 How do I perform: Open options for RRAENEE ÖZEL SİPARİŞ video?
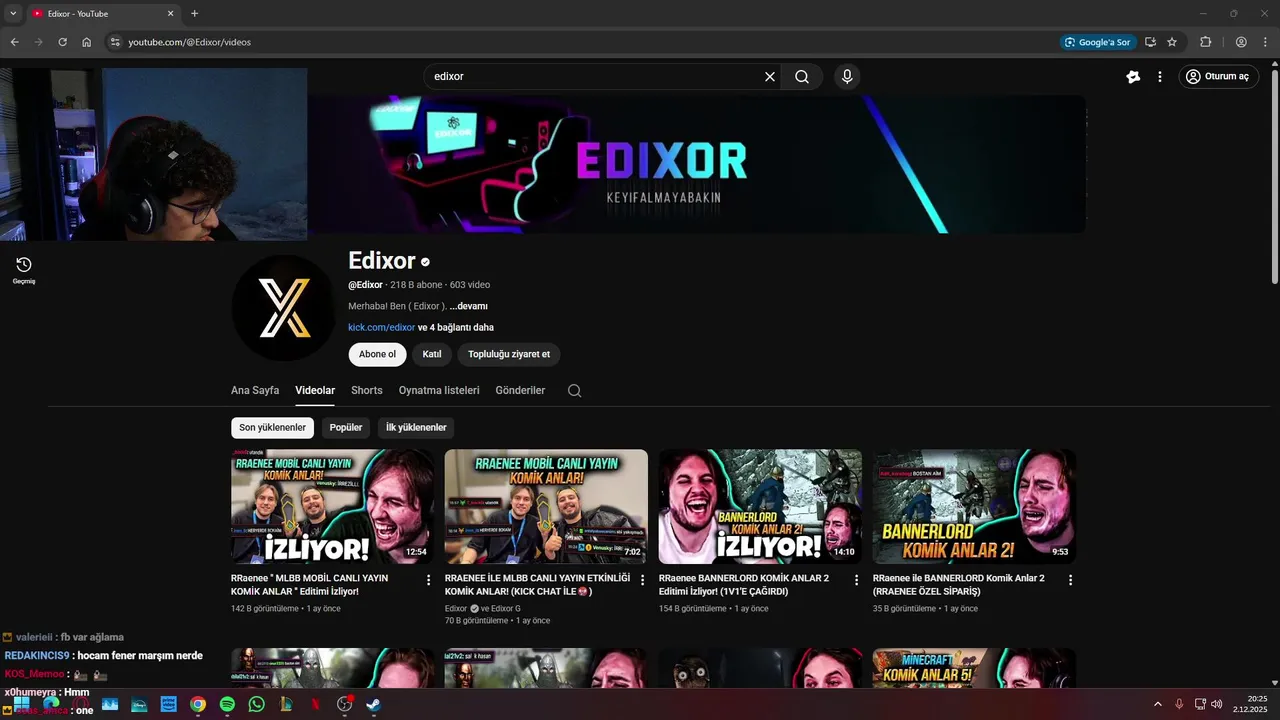(1071, 580)
